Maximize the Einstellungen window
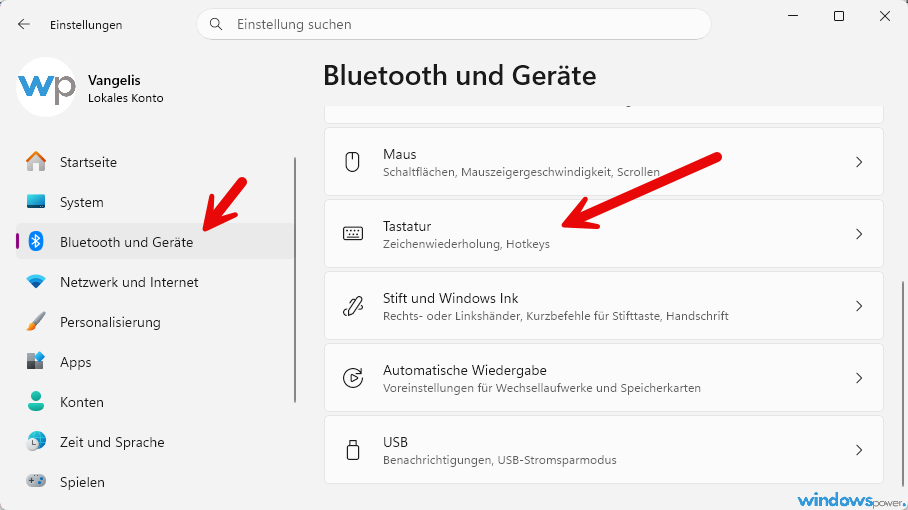The image size is (908, 510). click(x=839, y=16)
